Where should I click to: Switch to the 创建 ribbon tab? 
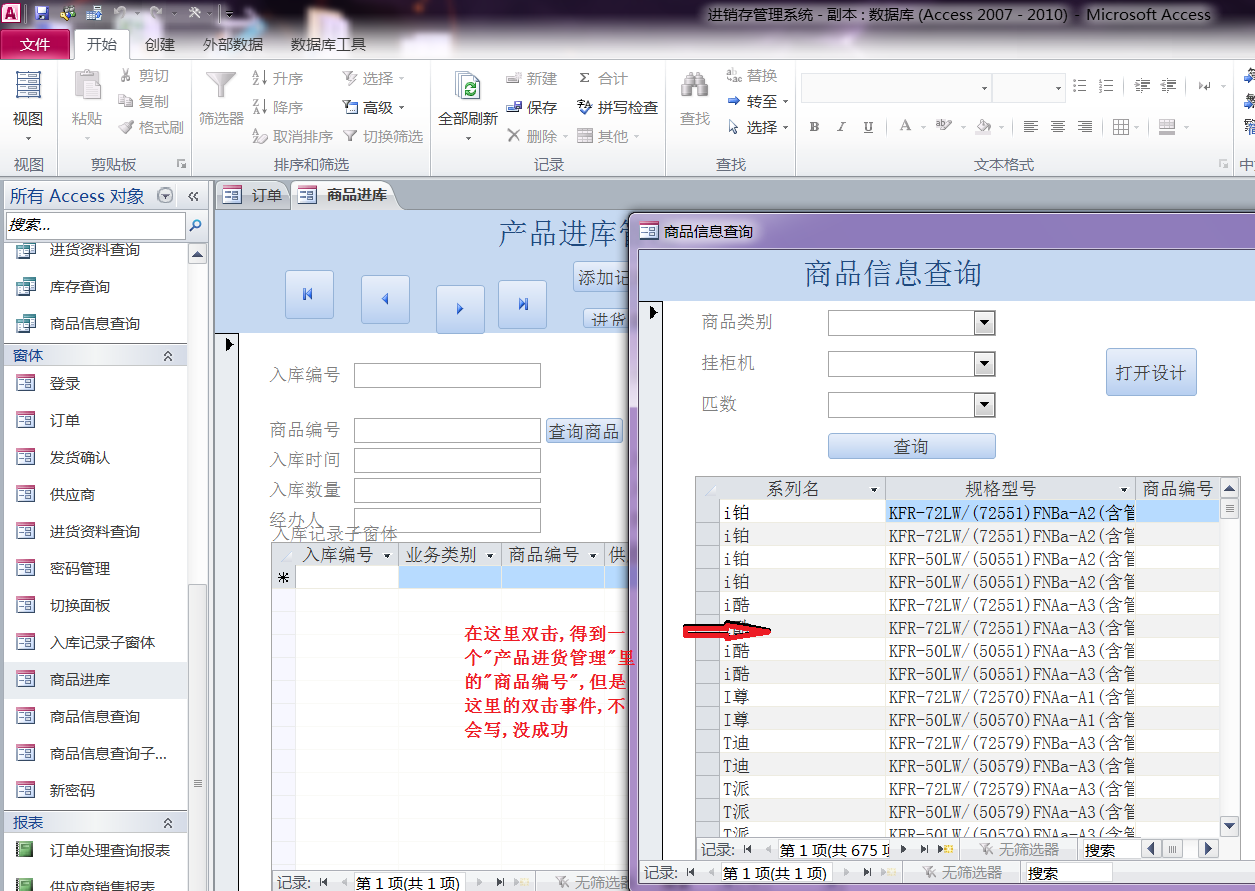click(160, 44)
